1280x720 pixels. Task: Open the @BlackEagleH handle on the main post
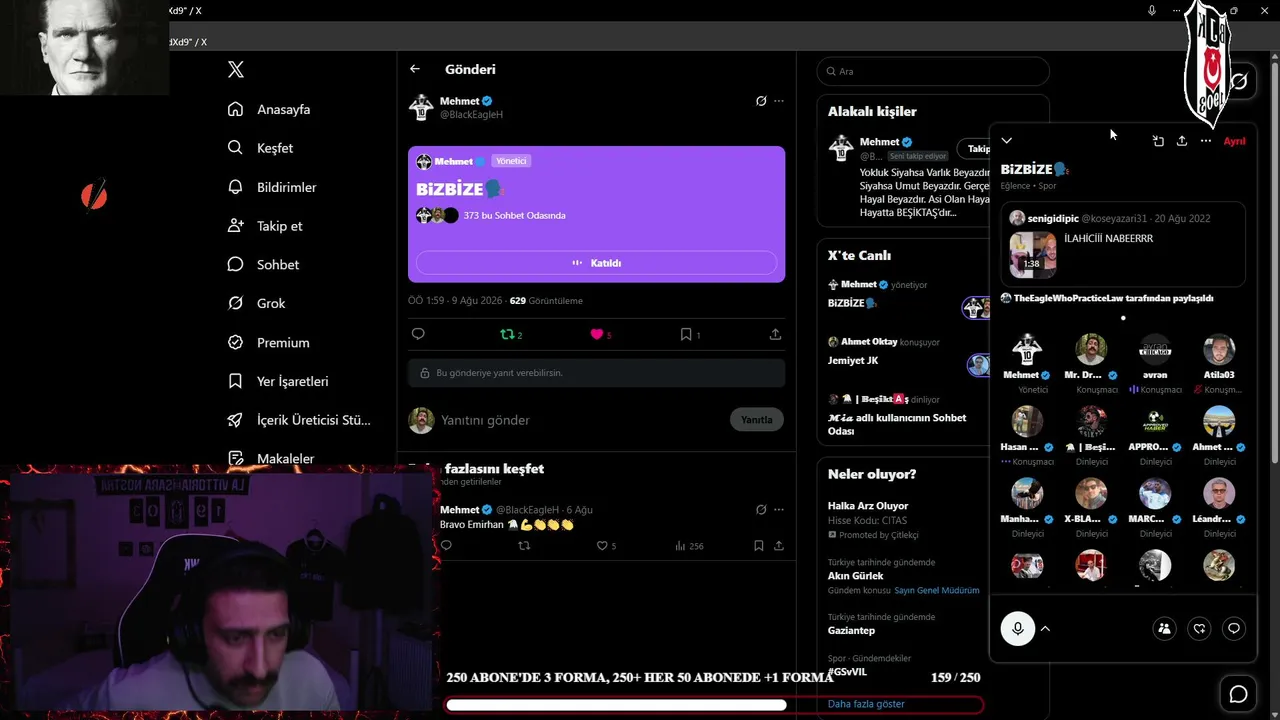point(471,115)
